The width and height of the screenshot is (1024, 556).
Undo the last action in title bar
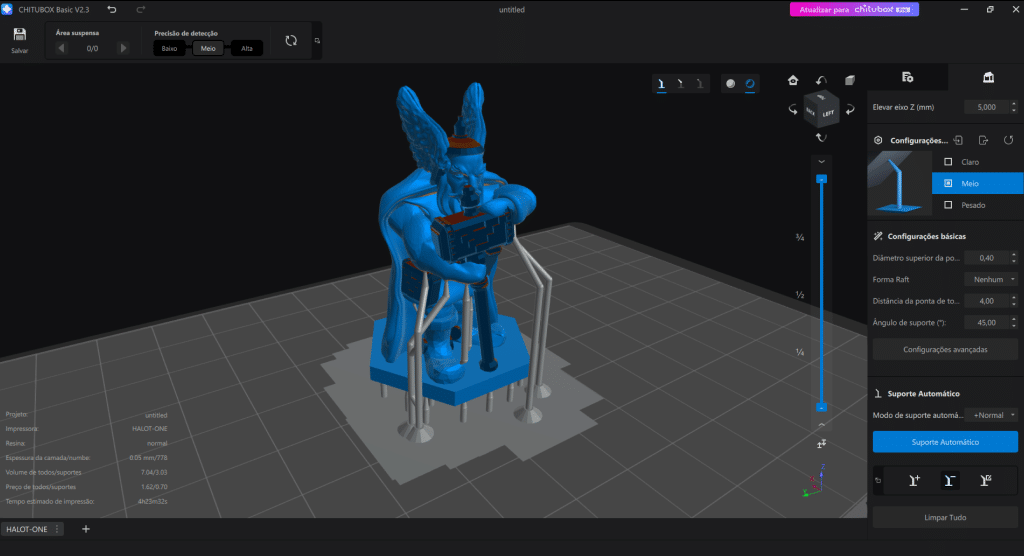tap(112, 10)
